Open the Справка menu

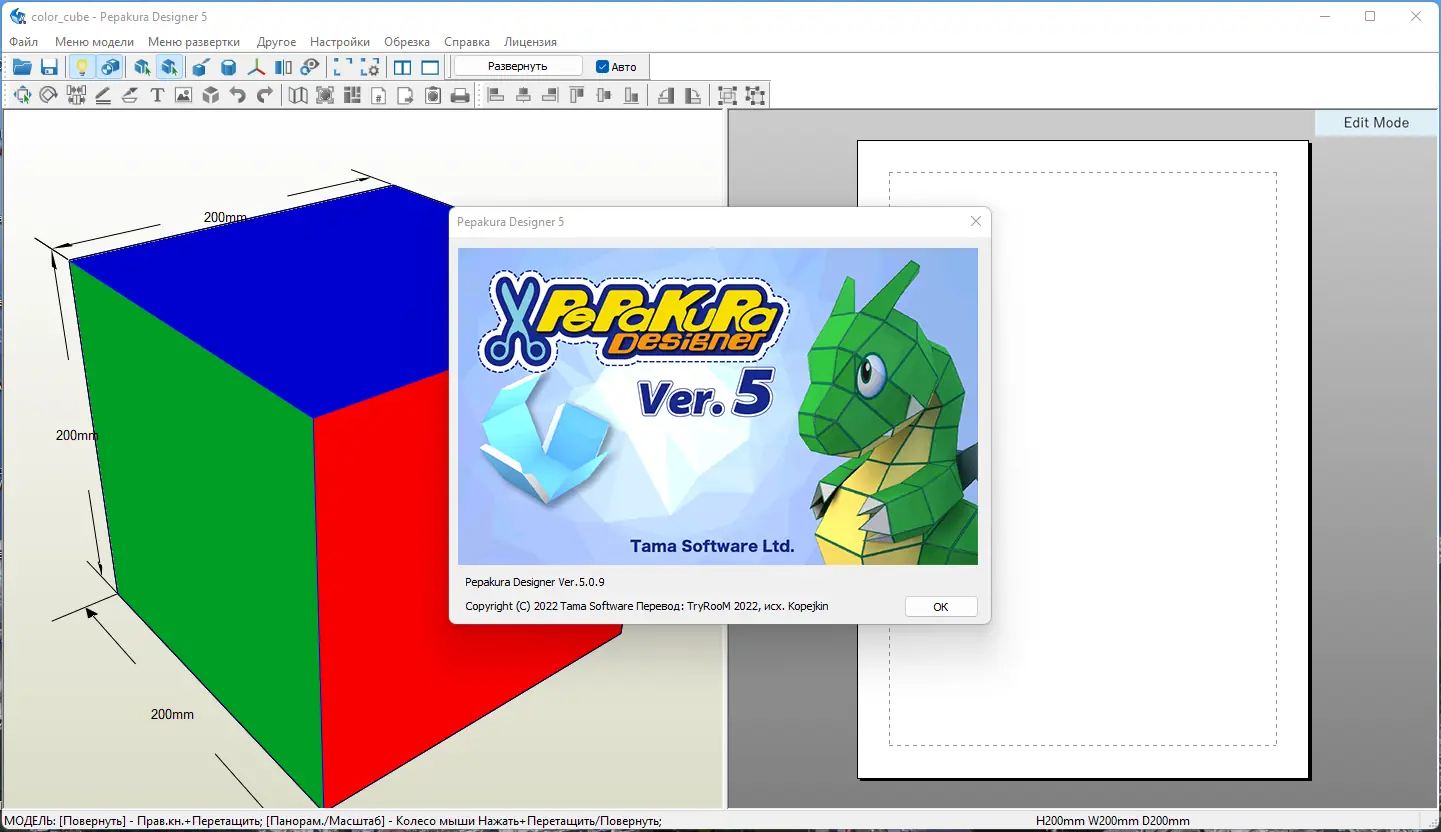click(x=466, y=42)
